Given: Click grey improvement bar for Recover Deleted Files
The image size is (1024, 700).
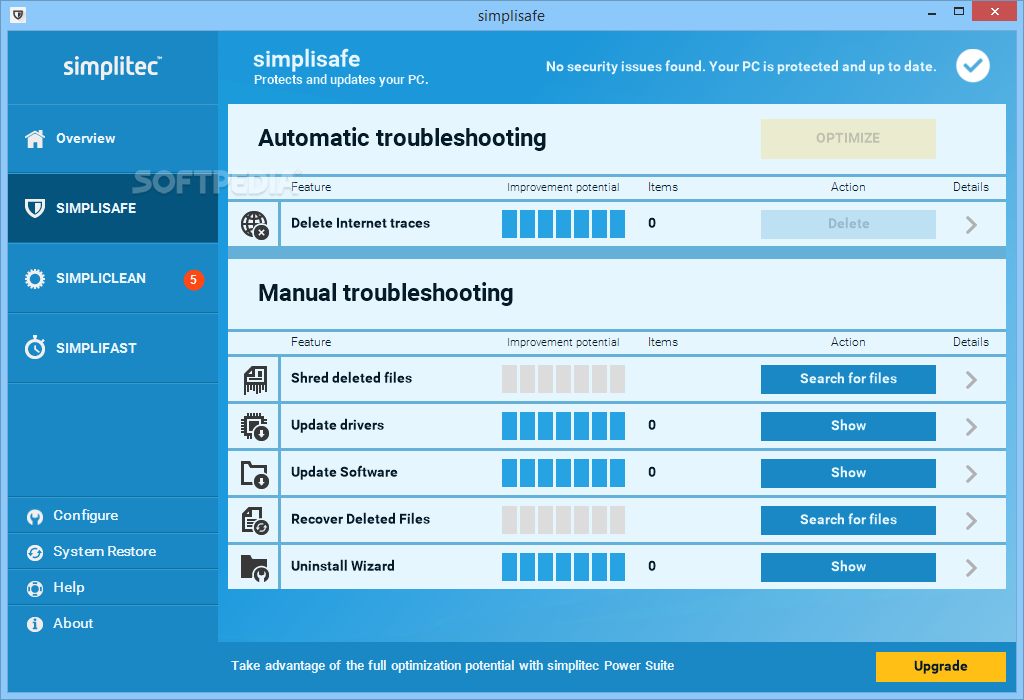Looking at the screenshot, I should click(563, 520).
